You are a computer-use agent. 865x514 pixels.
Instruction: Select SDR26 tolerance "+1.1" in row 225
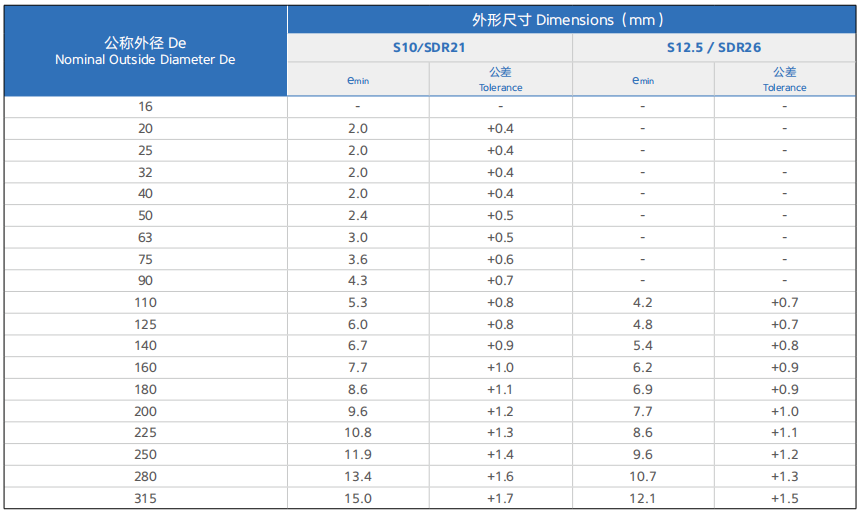[x=784, y=433]
